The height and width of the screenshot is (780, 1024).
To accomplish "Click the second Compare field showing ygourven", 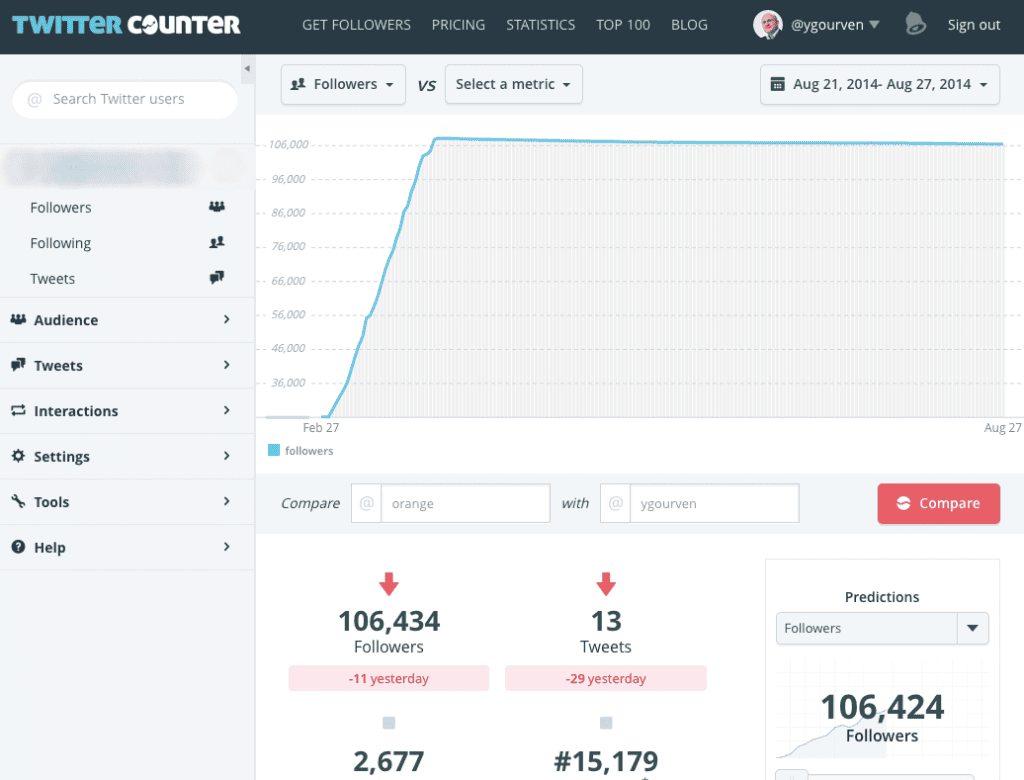I will [x=714, y=503].
